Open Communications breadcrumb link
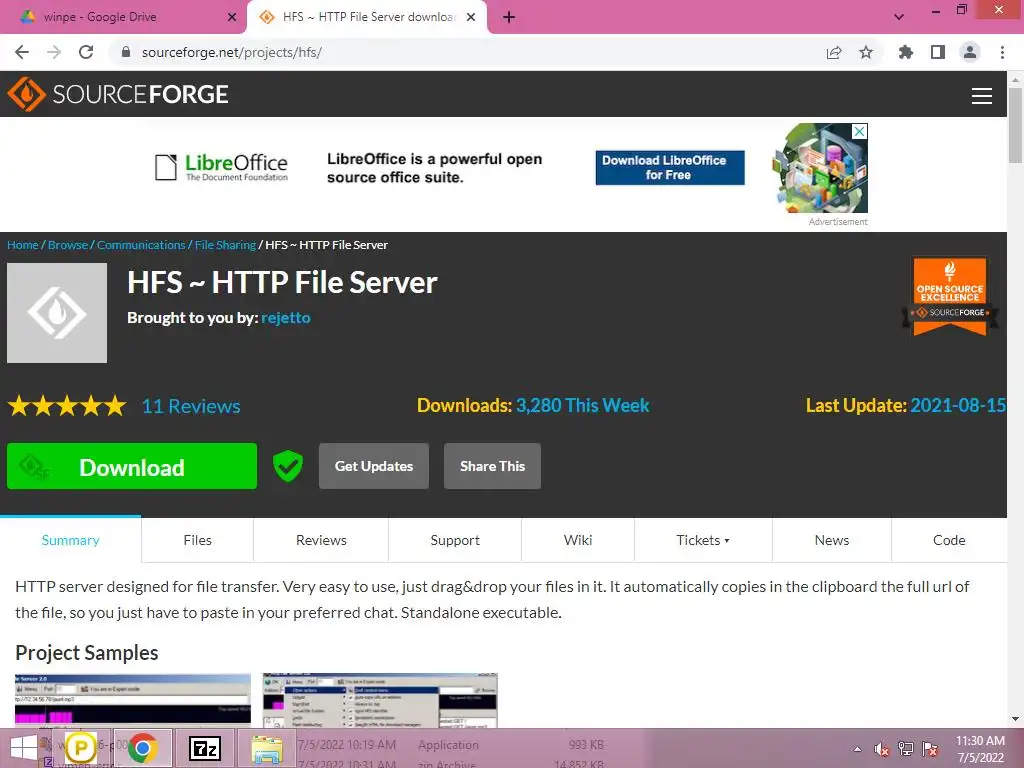The height and width of the screenshot is (768, 1024). click(141, 245)
